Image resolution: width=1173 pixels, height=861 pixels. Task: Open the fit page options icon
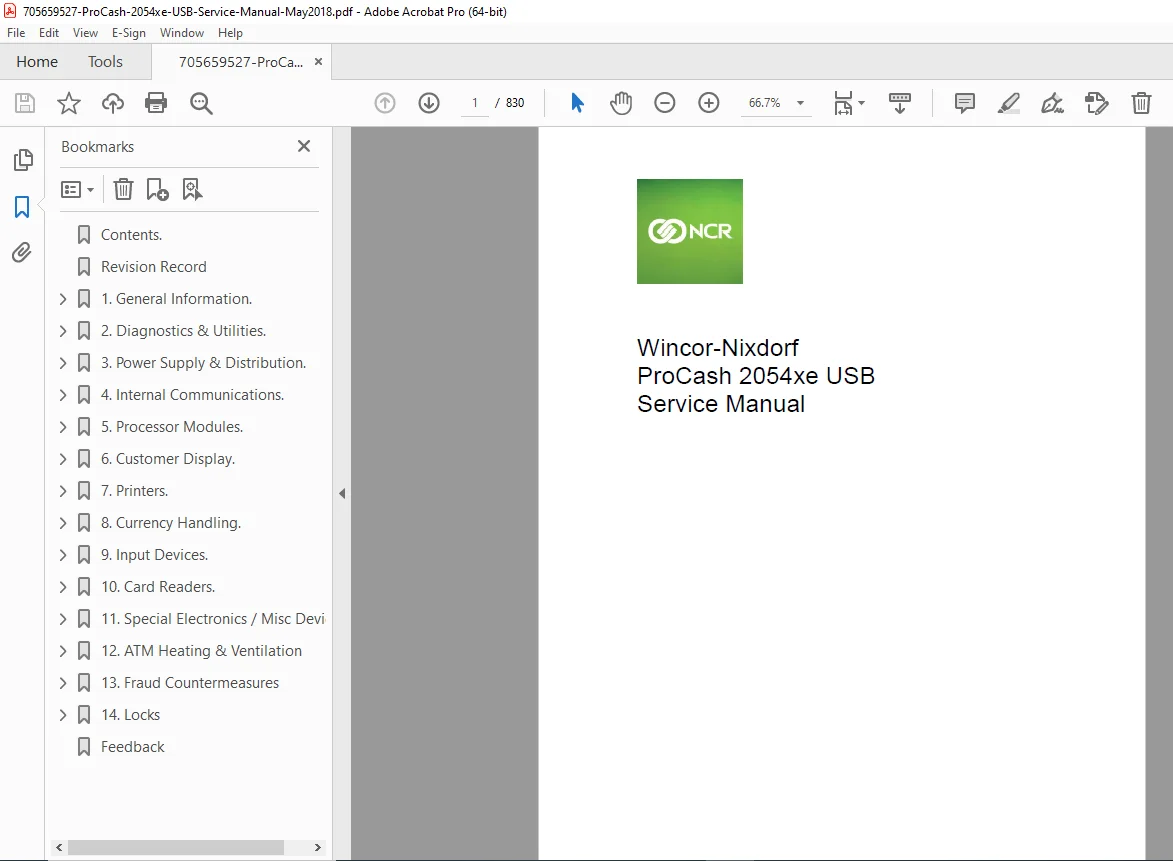coord(848,103)
